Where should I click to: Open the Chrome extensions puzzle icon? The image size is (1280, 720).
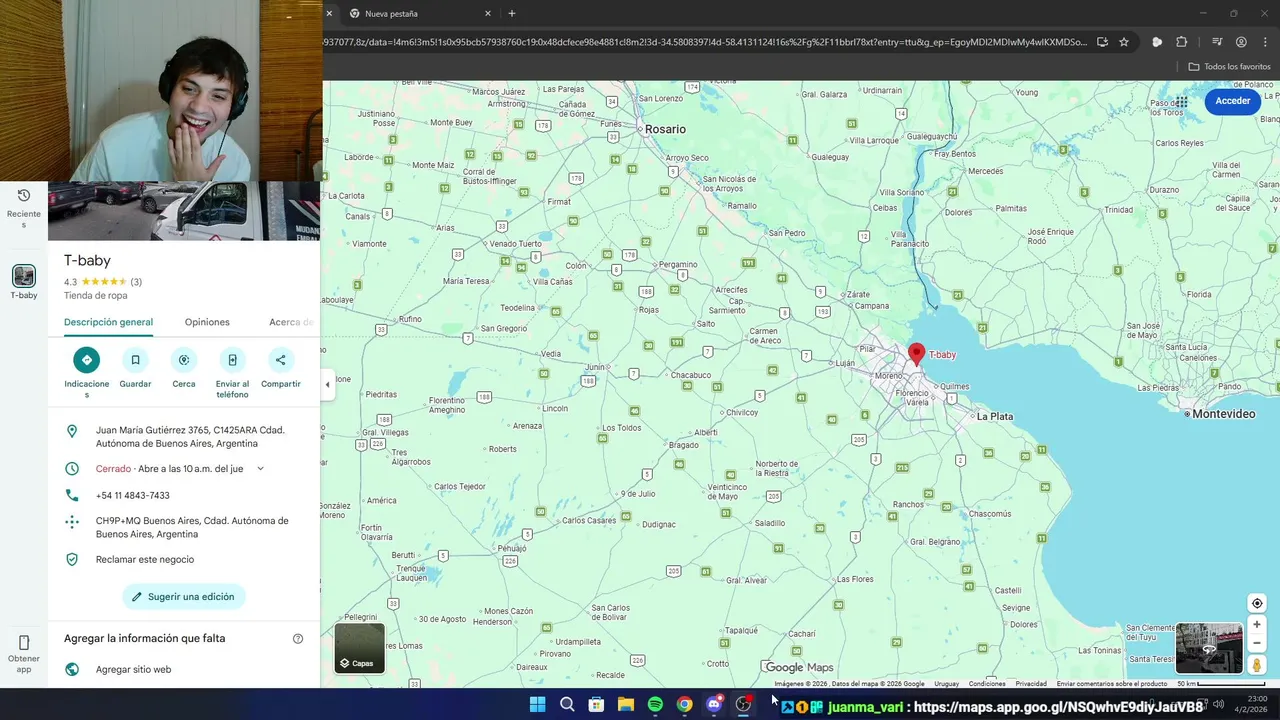(x=1182, y=42)
